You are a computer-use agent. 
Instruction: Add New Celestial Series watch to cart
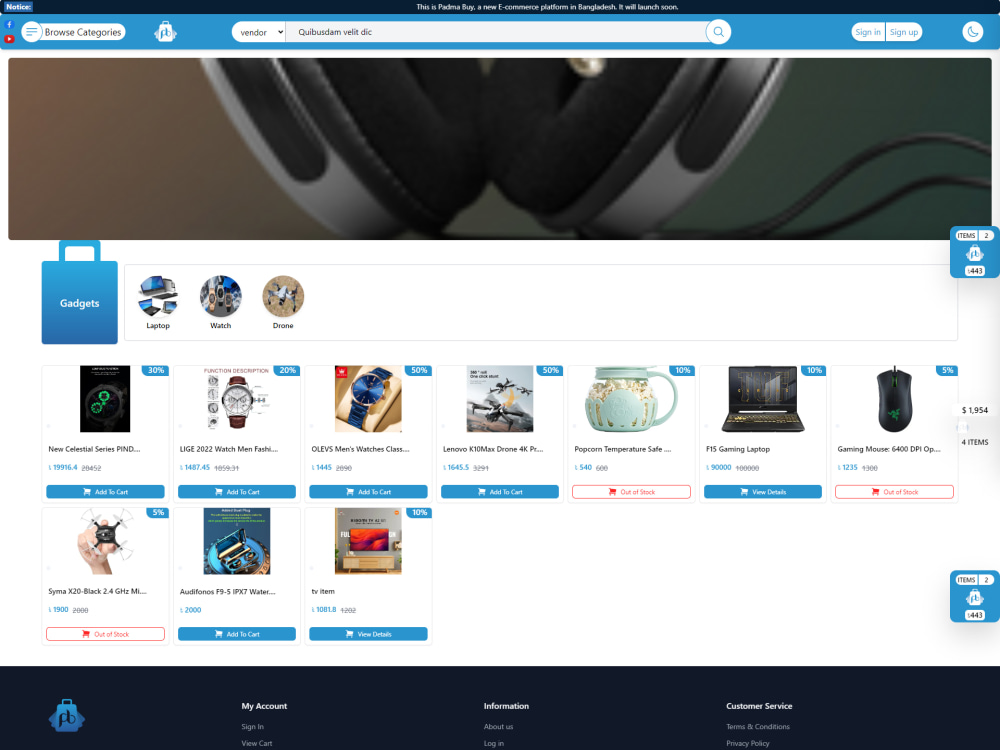click(105, 492)
